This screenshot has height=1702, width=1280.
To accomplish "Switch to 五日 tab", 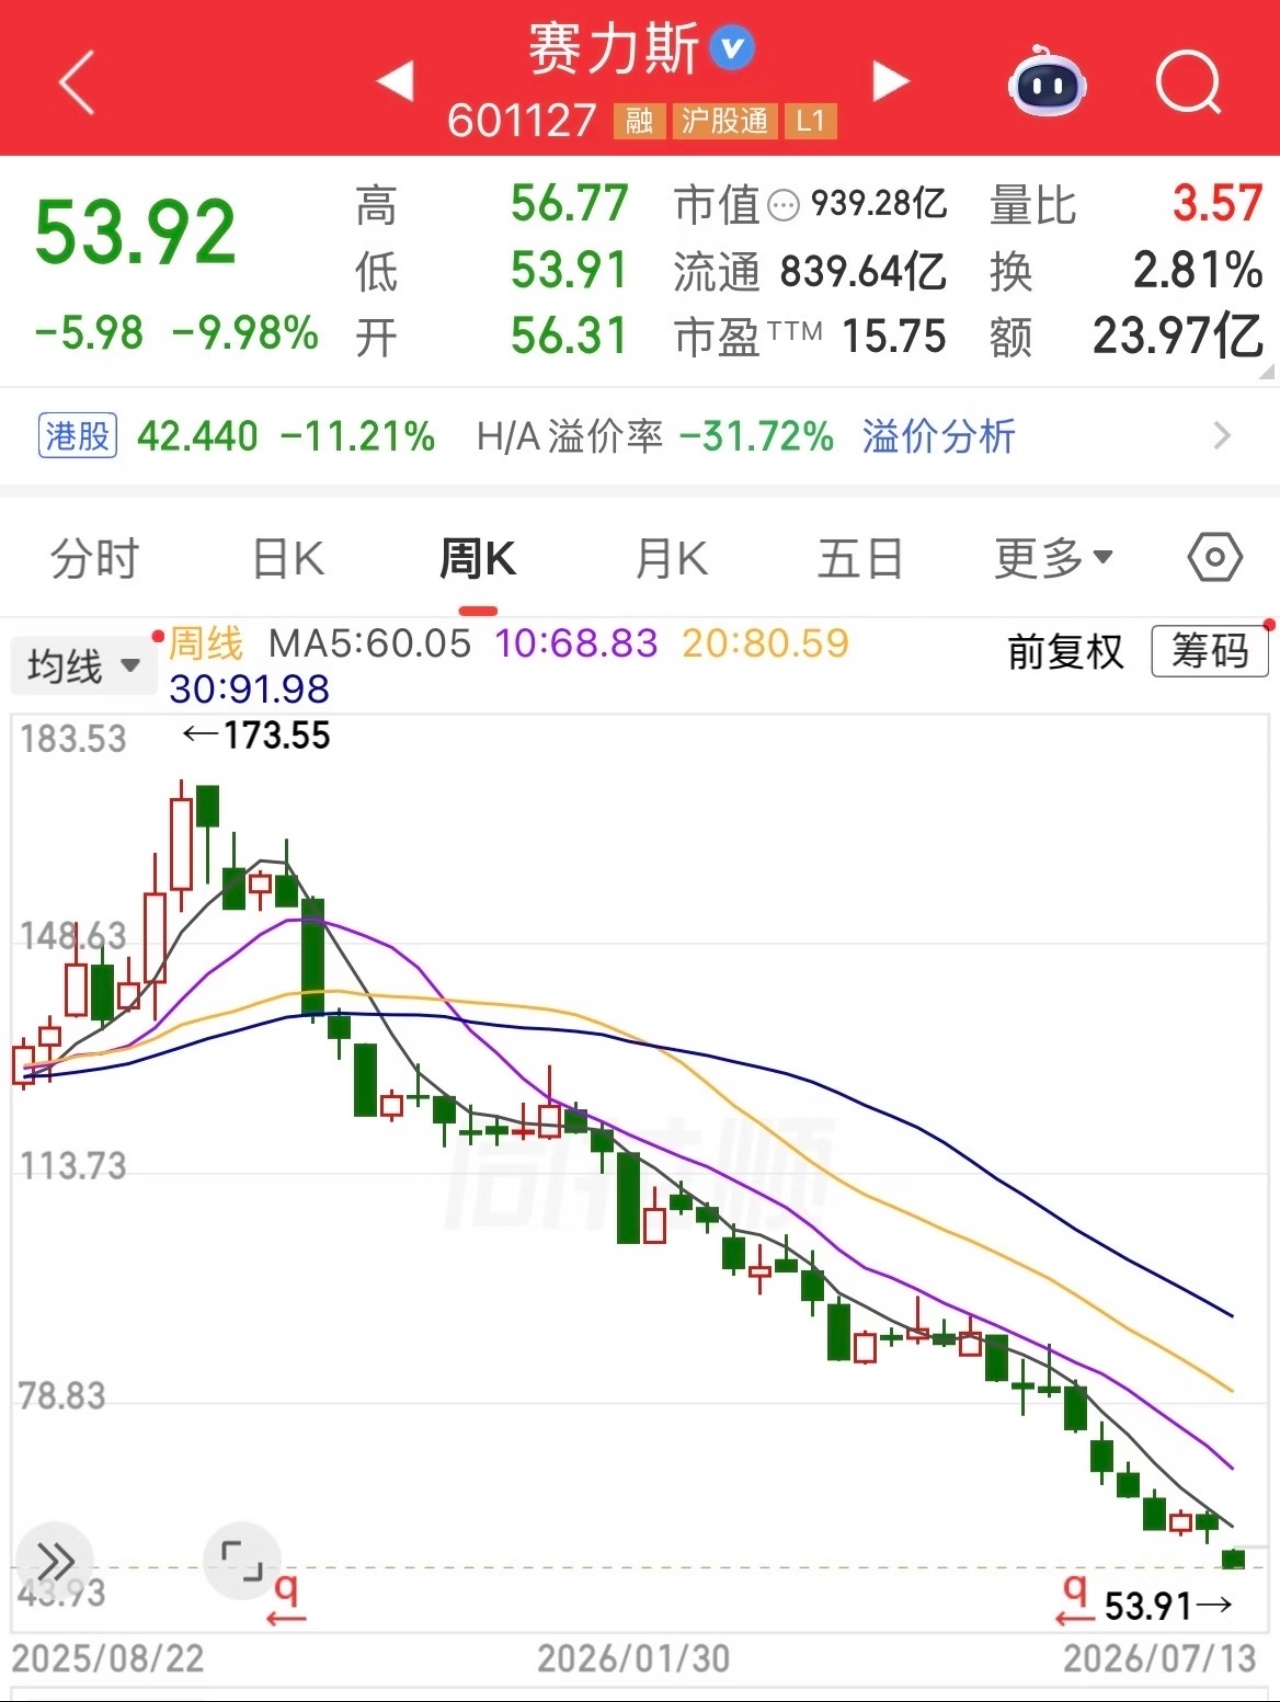I will (860, 557).
